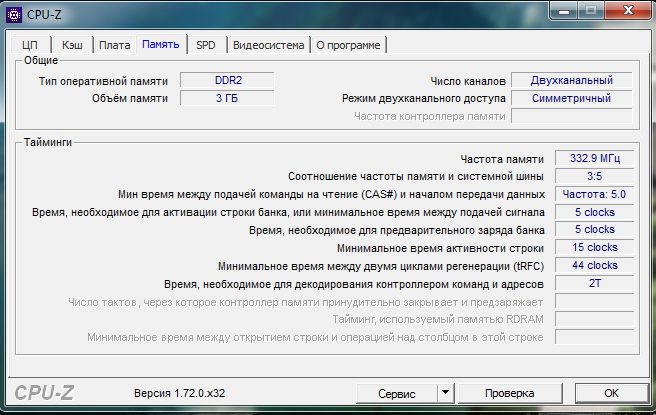Click the Проверка button
656x415 pixels.
pos(510,393)
